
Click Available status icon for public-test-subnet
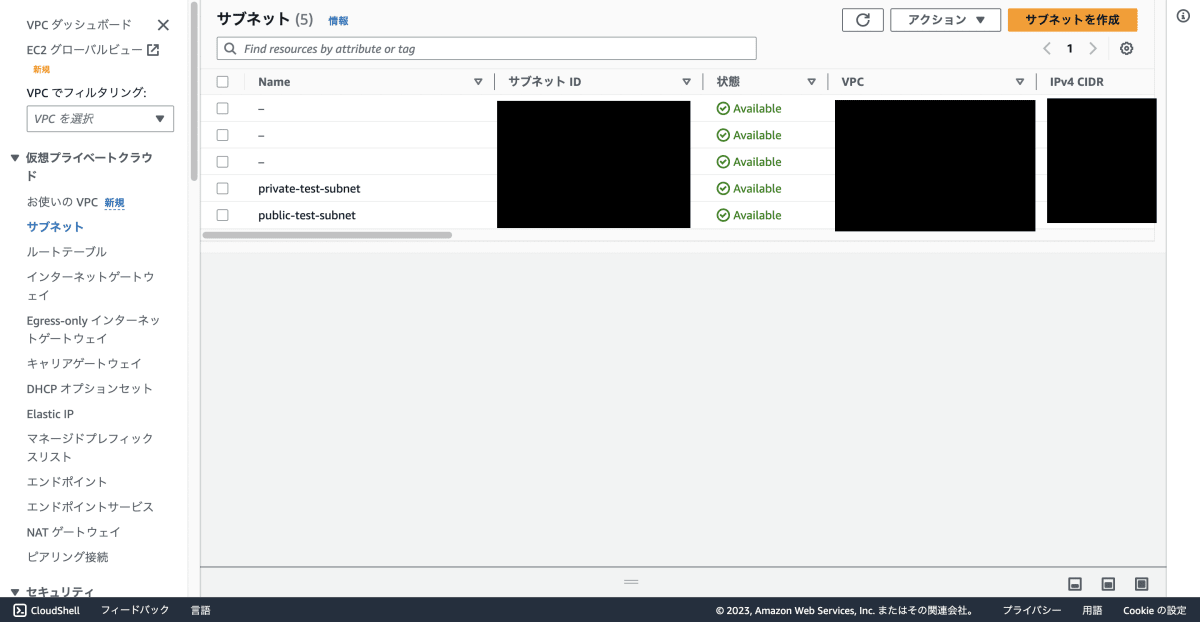(723, 215)
